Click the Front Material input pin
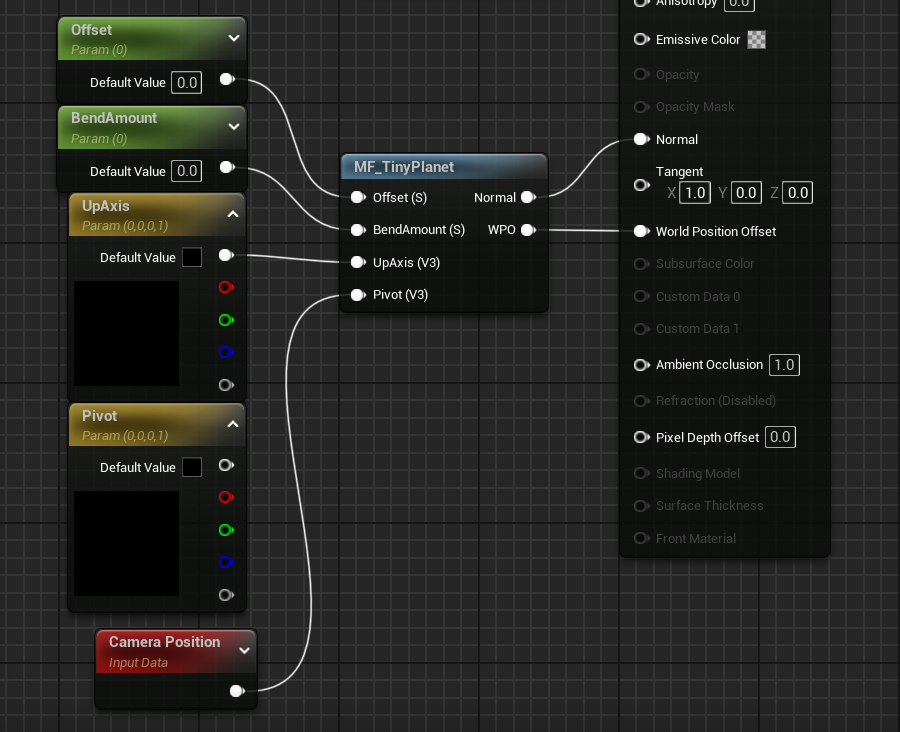900x732 pixels. click(642, 539)
